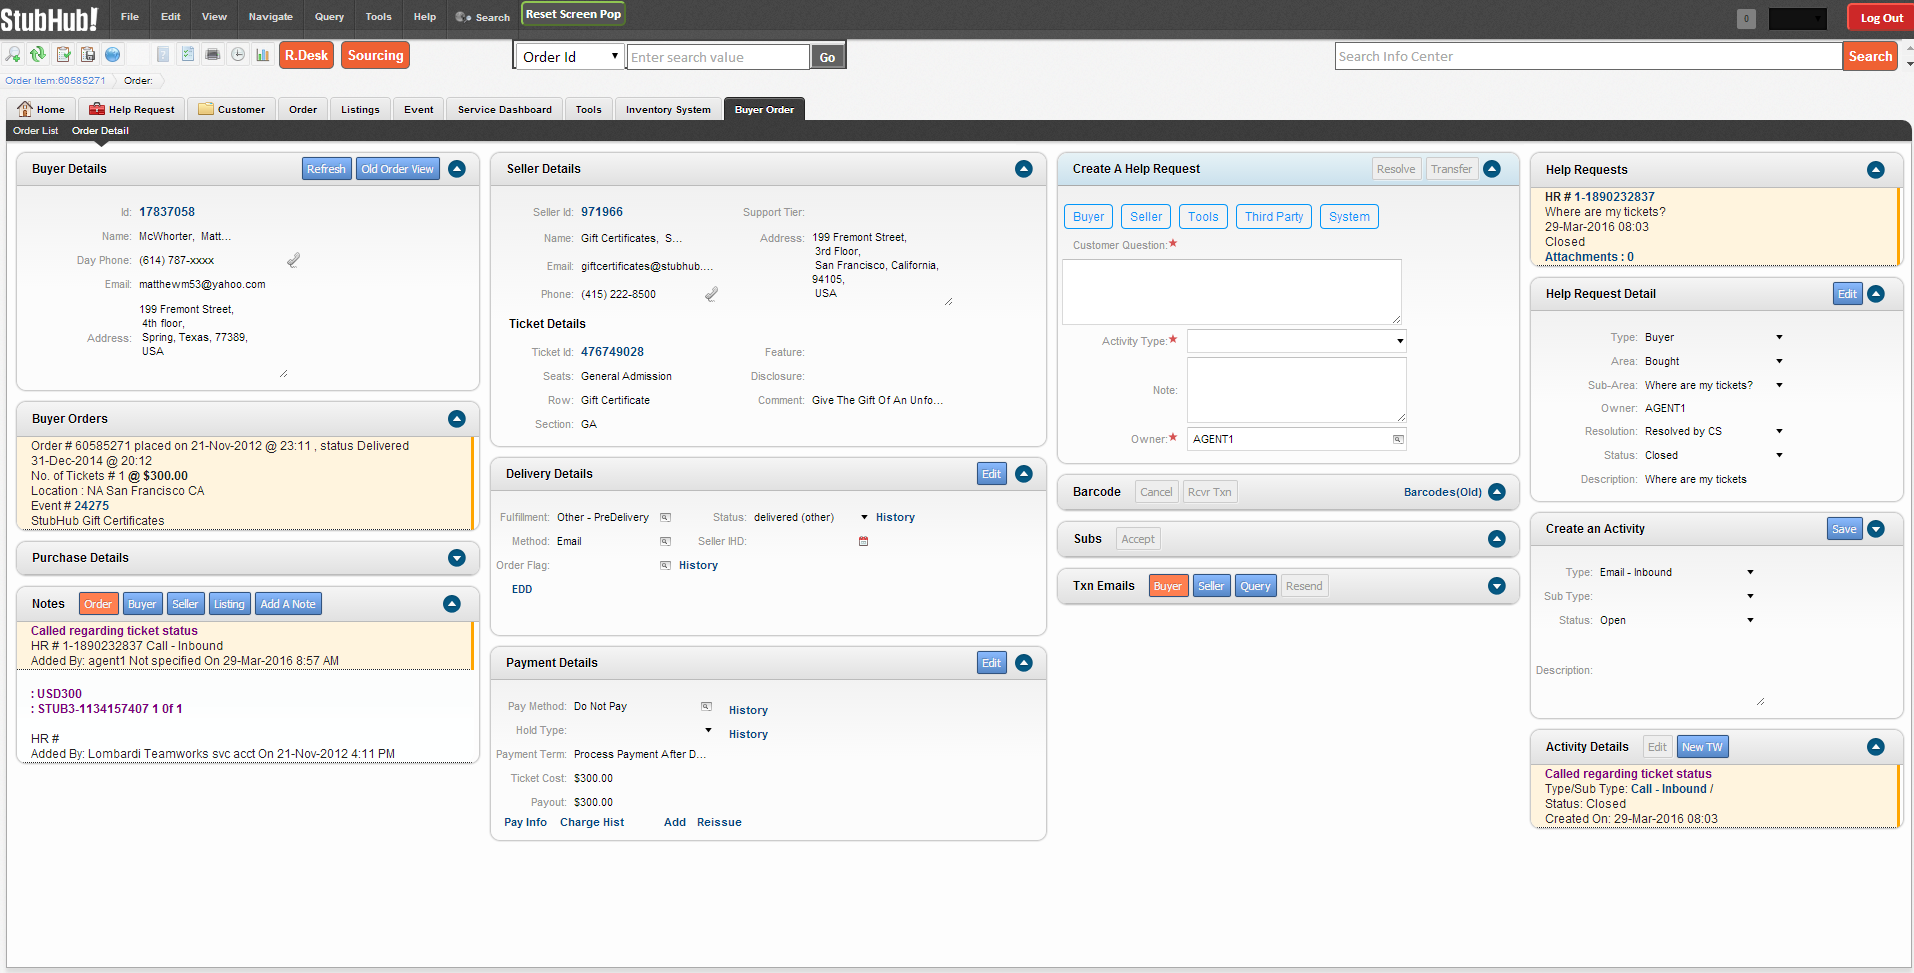Click the clipboard with floppy disk icon

[88, 55]
